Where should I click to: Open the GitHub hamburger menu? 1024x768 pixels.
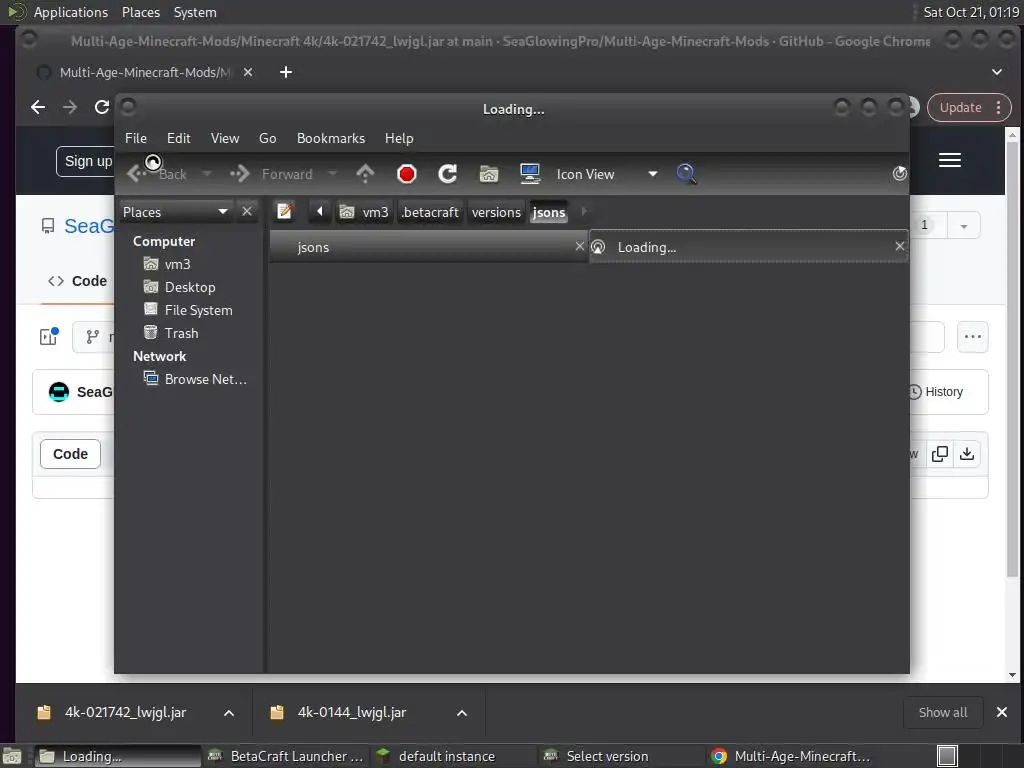pos(950,160)
